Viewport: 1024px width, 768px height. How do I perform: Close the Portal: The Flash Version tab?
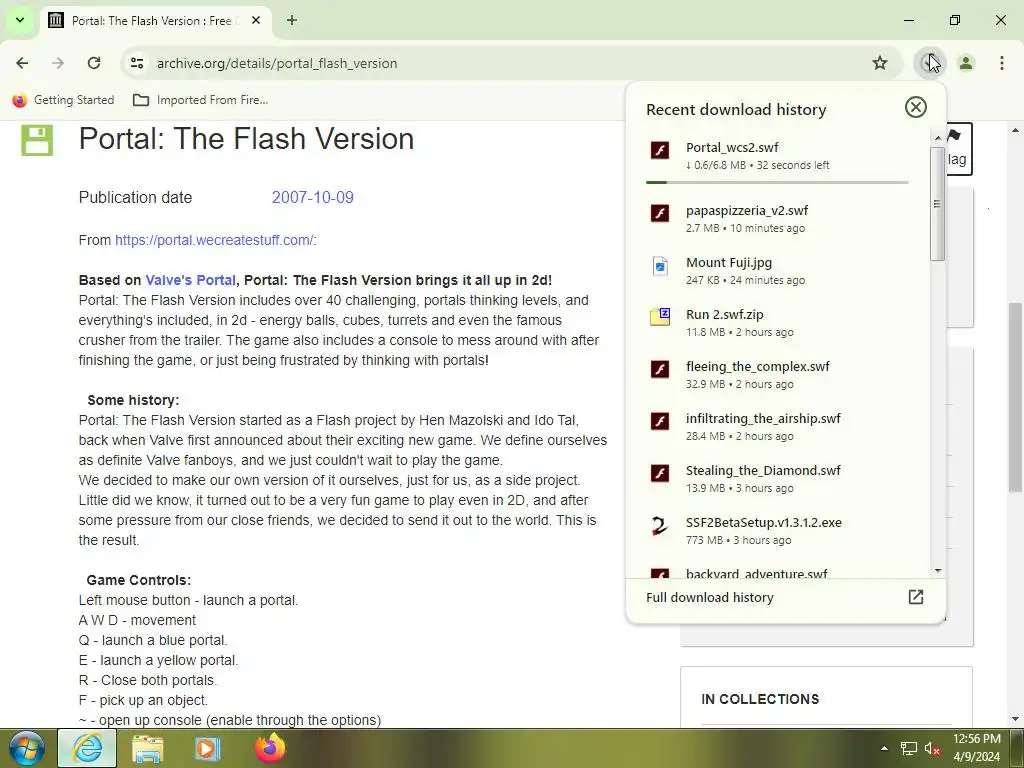click(x=256, y=20)
